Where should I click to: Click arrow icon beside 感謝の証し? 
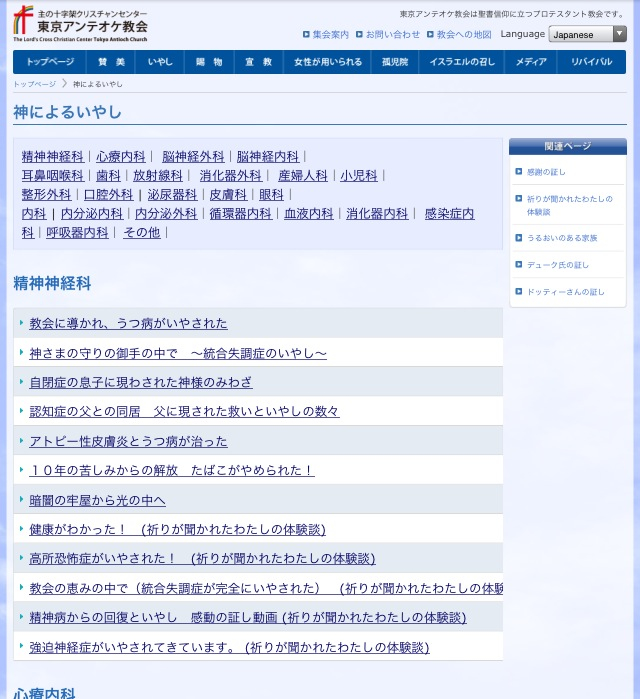(518, 172)
